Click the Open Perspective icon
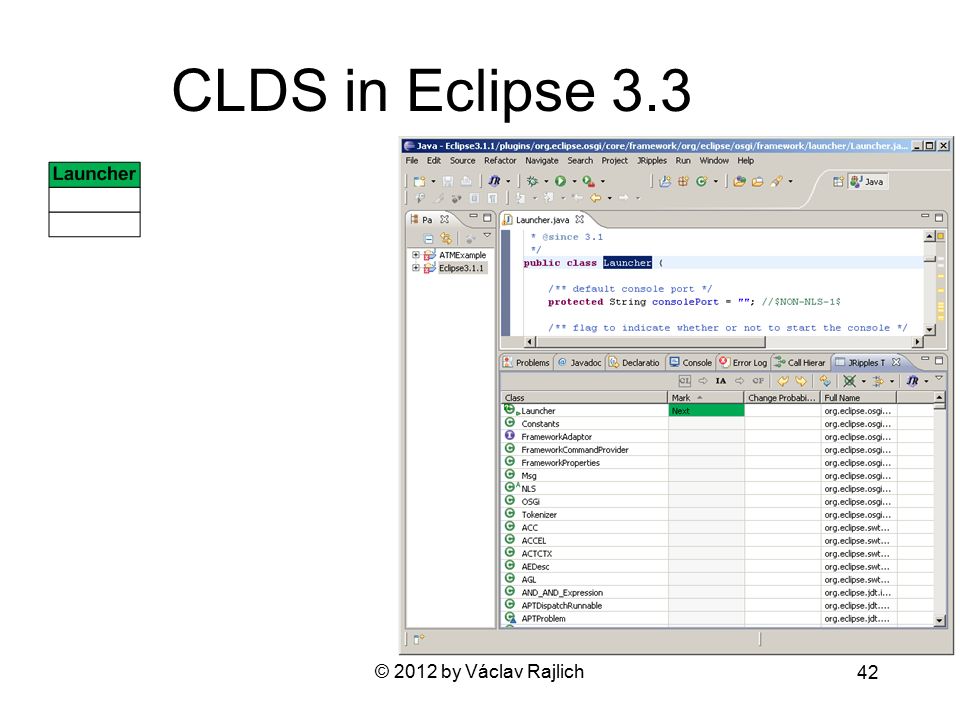The width and height of the screenshot is (960, 720). pyautogui.click(x=838, y=182)
